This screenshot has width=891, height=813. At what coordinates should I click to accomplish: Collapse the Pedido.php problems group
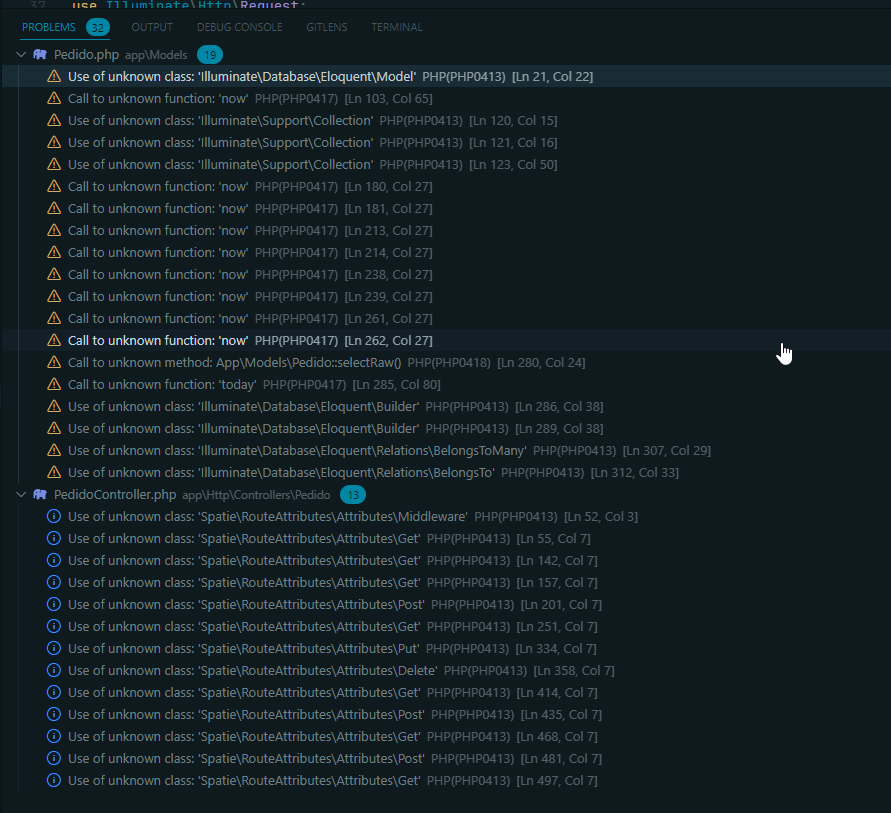coord(21,54)
